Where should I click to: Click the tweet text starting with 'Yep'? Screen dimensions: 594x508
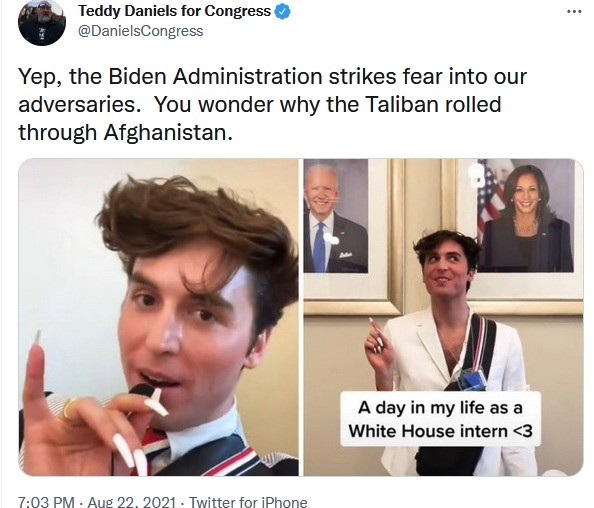pyautogui.click(x=273, y=104)
